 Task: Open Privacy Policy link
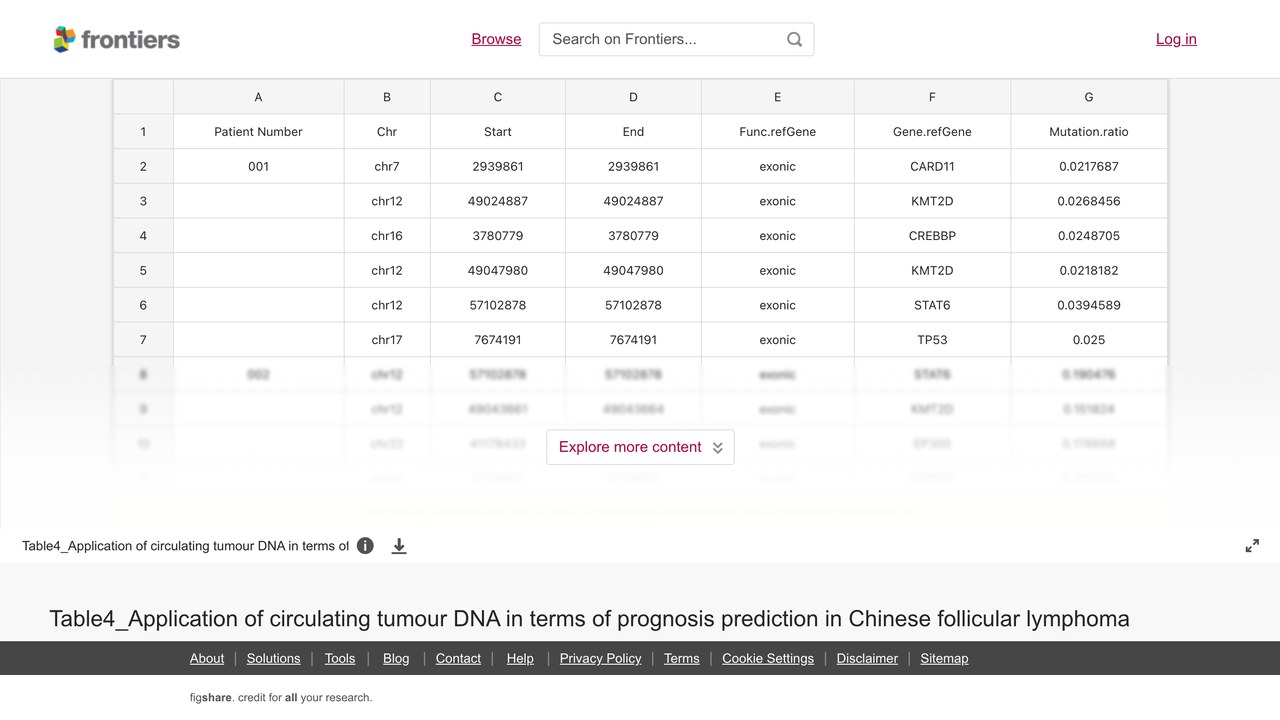coord(600,658)
